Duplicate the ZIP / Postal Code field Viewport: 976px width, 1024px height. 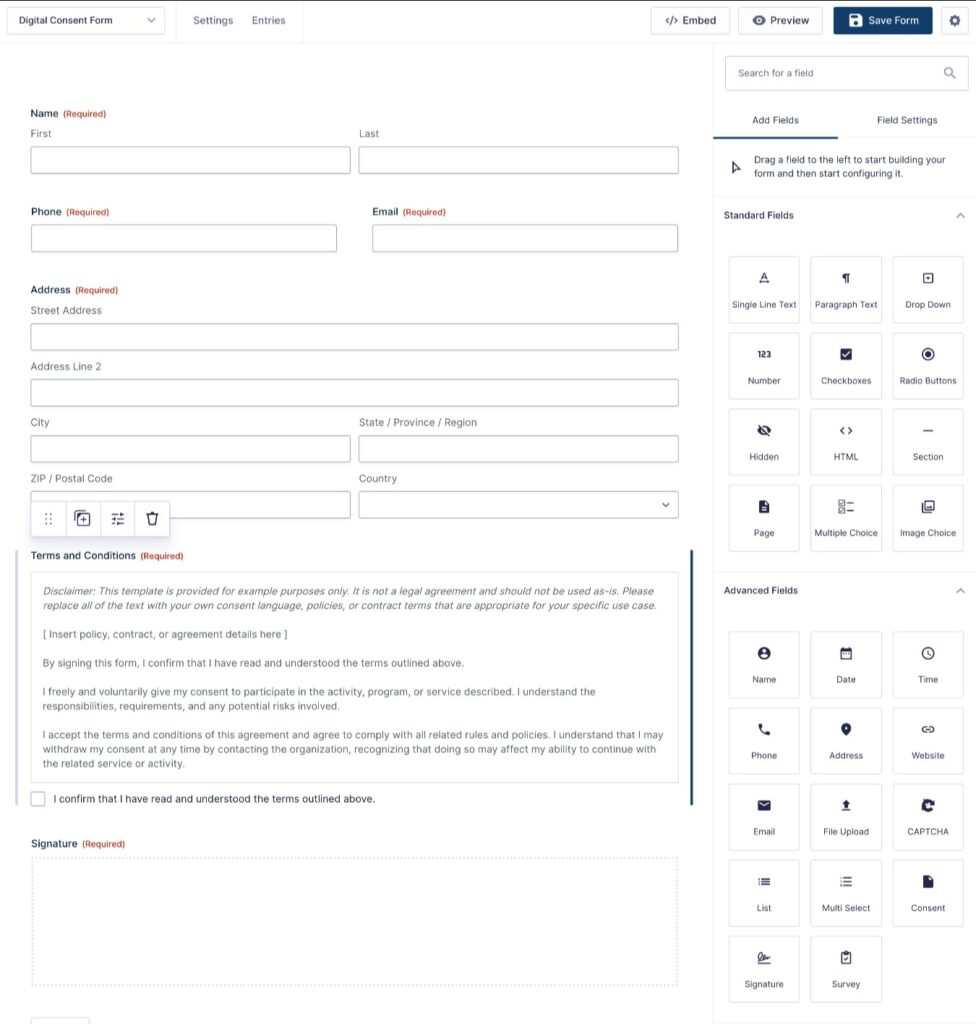[x=83, y=518]
